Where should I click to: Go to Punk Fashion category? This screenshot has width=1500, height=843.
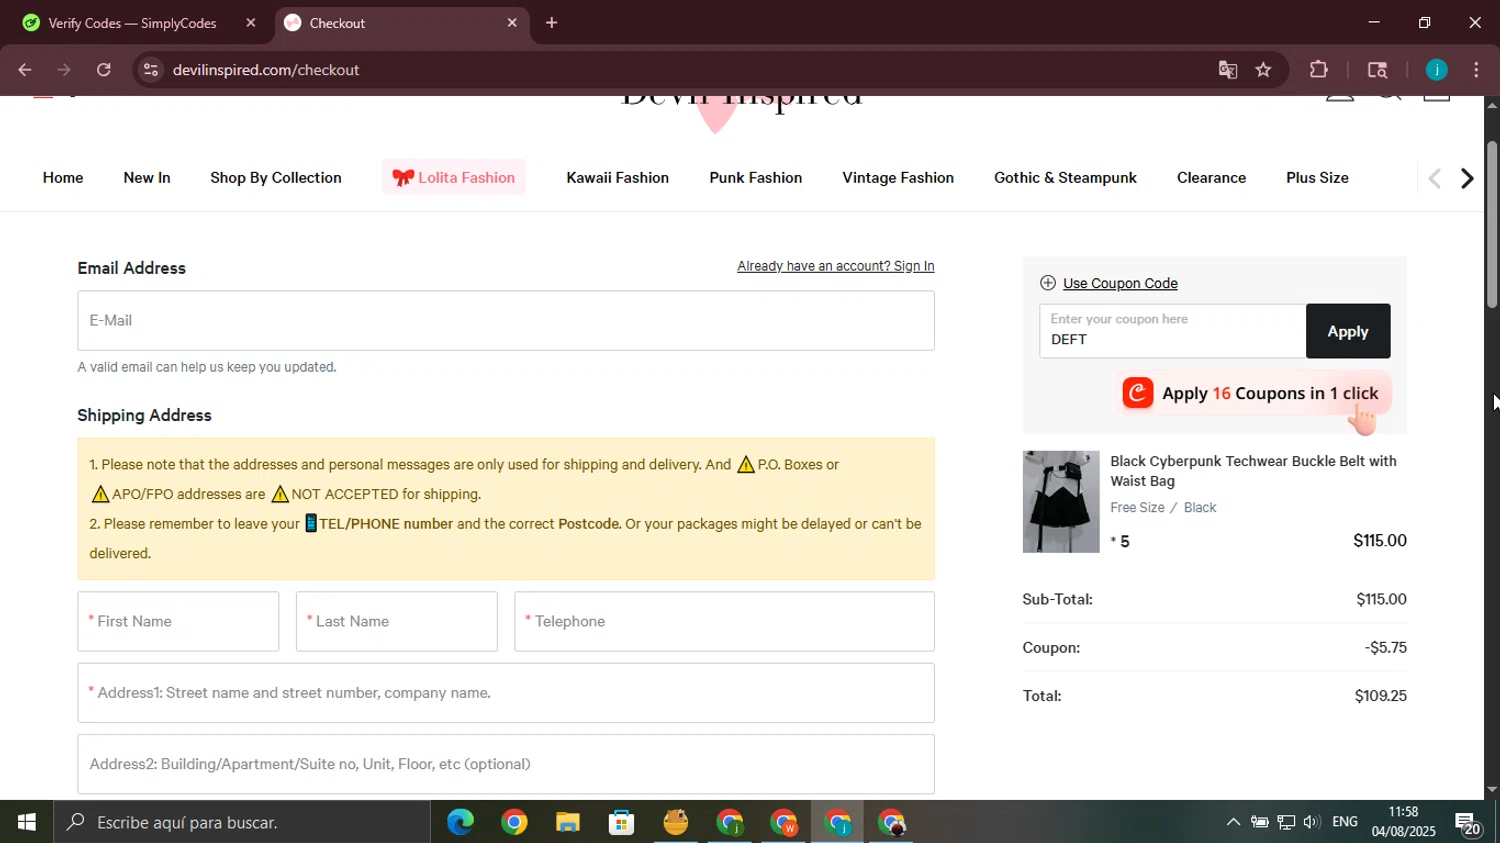coord(756,178)
